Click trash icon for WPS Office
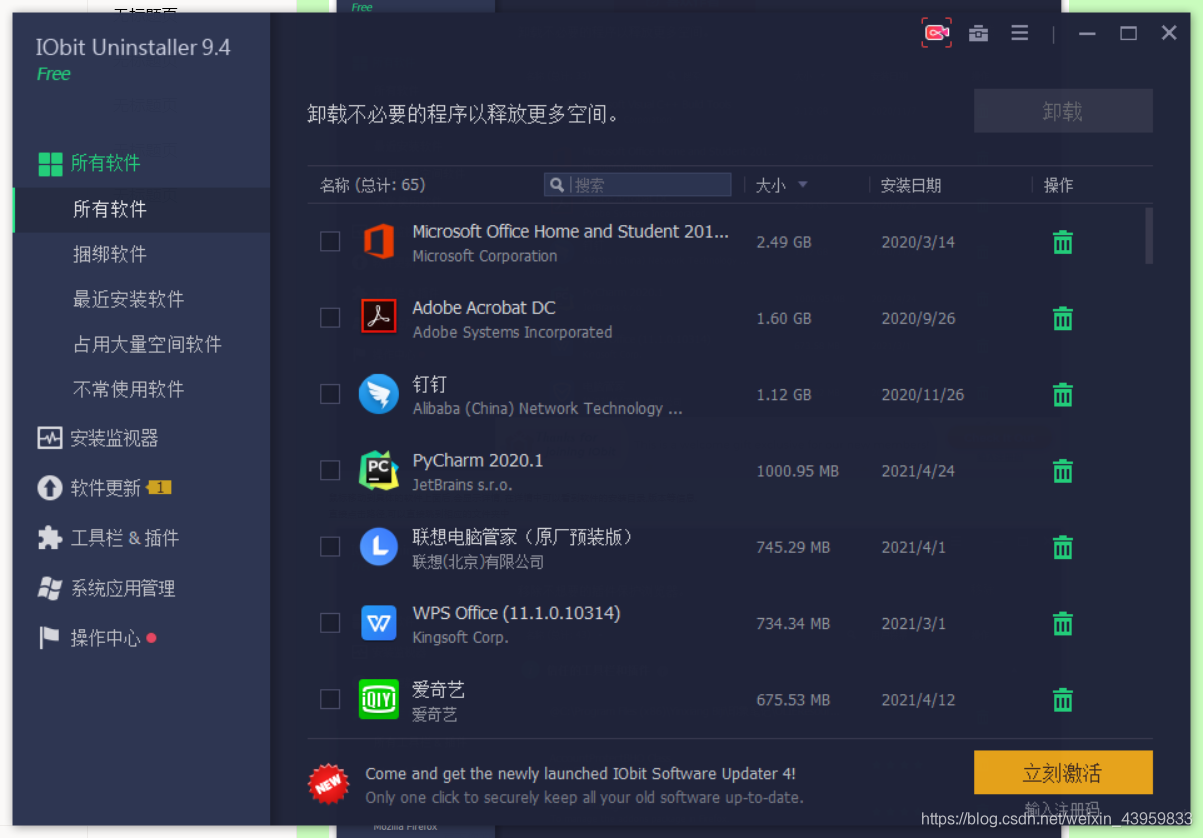The image size is (1203, 838). pos(1063,623)
